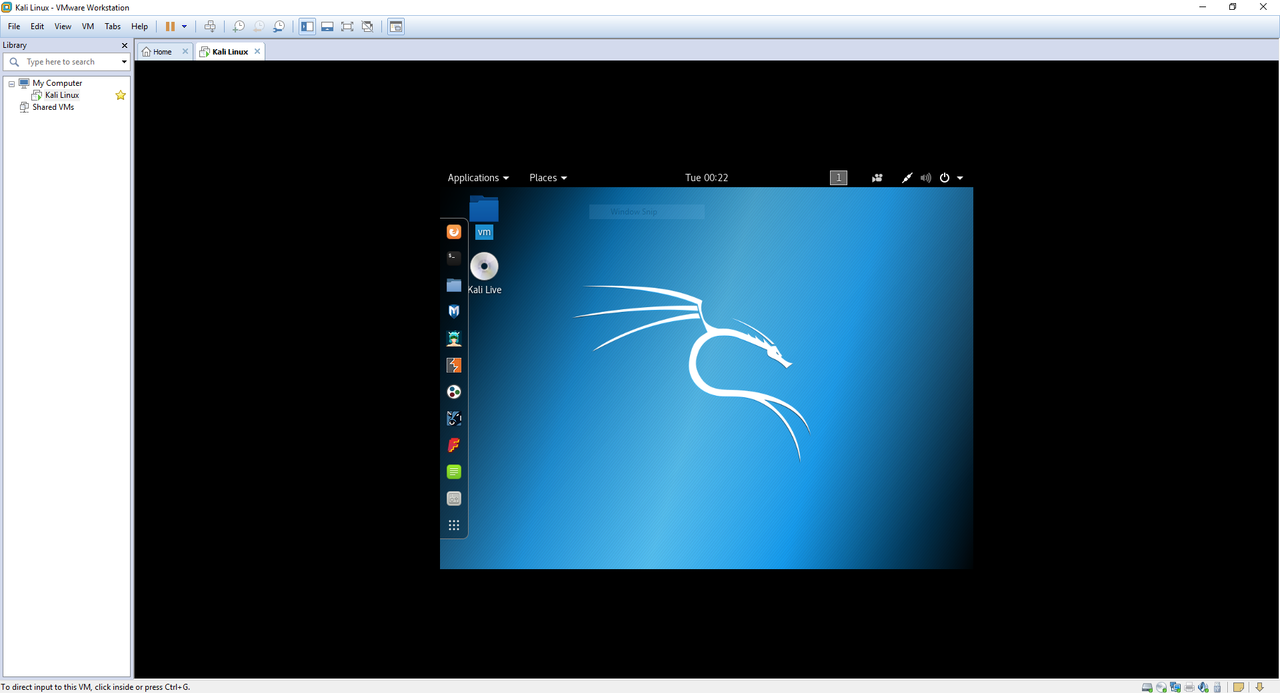Click the volume speaker icon in Kali top bar

(926, 178)
